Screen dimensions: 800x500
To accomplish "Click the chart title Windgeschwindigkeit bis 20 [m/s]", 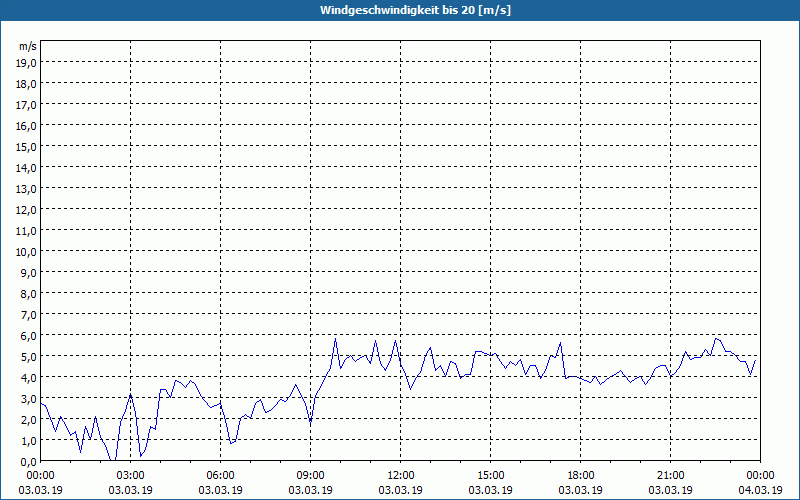I will [415, 10].
